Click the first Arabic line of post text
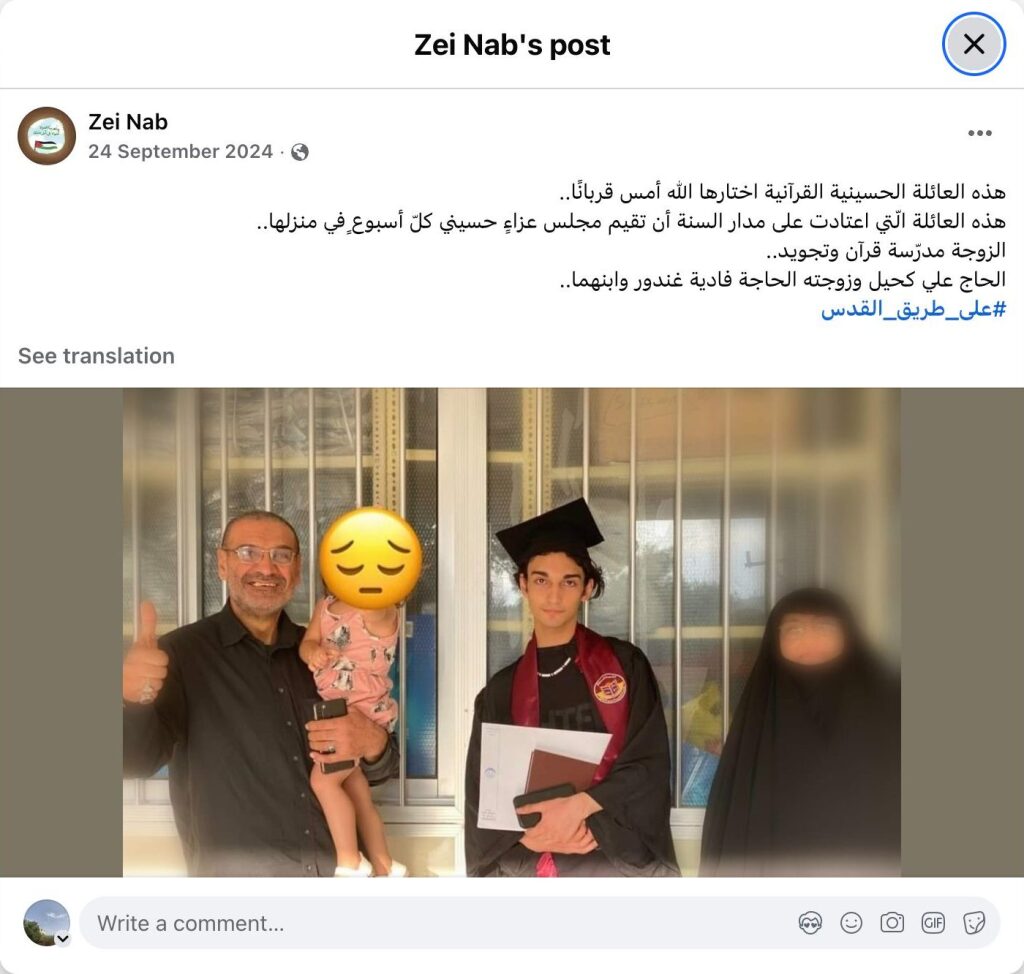 coord(782,192)
